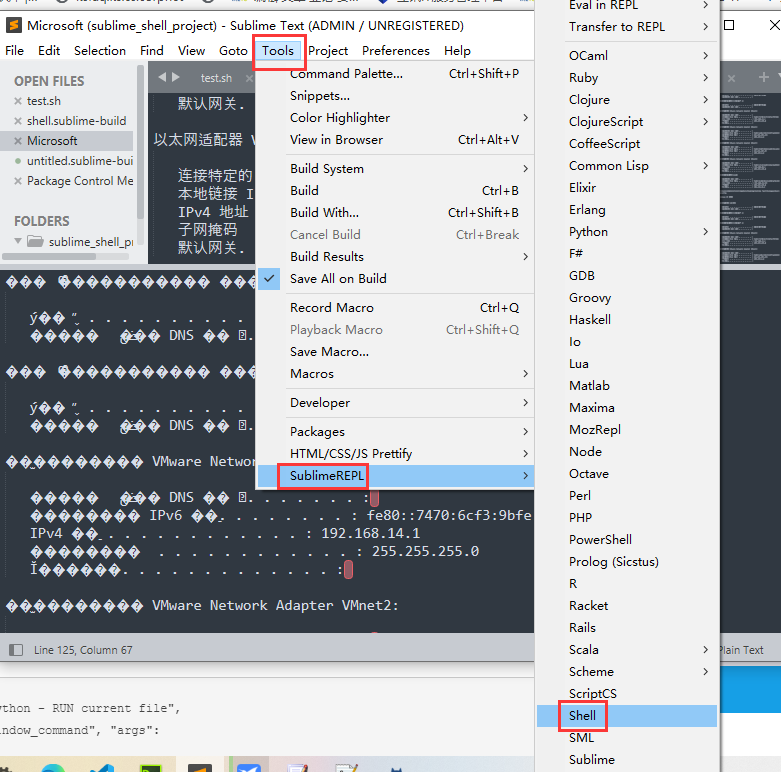Toggle sidebar icon in status bar
Viewport: 781px width, 772px height.
click(16, 650)
